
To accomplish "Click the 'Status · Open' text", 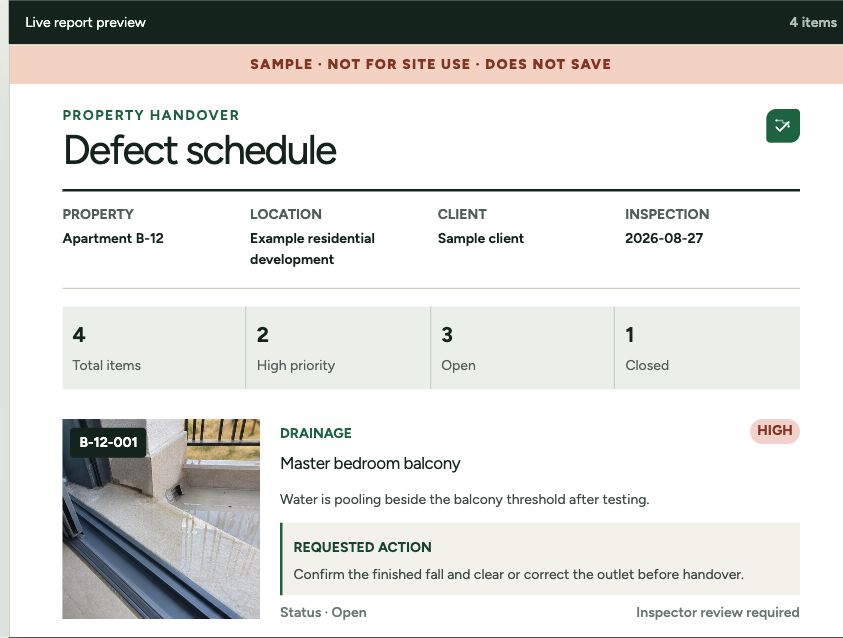I will click(323, 612).
